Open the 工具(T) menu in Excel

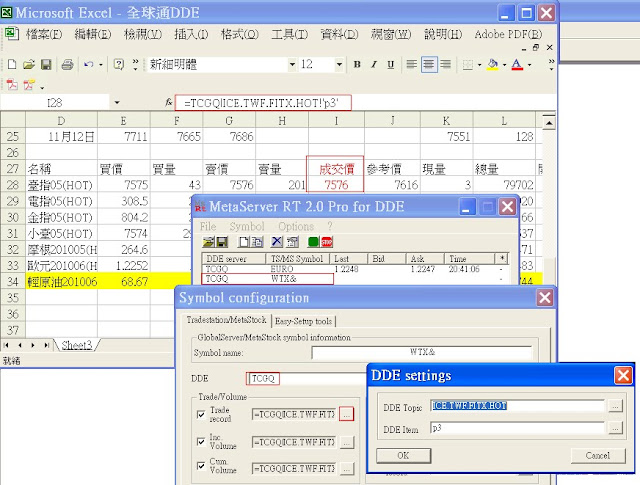click(289, 34)
